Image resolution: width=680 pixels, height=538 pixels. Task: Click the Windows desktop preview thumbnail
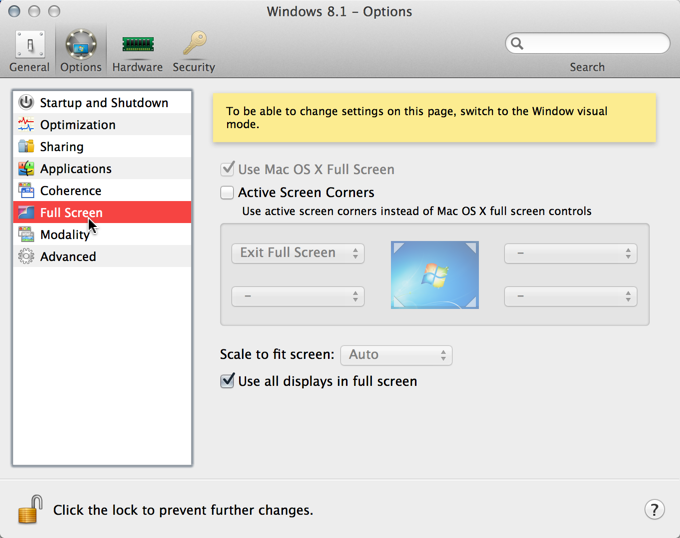point(435,275)
